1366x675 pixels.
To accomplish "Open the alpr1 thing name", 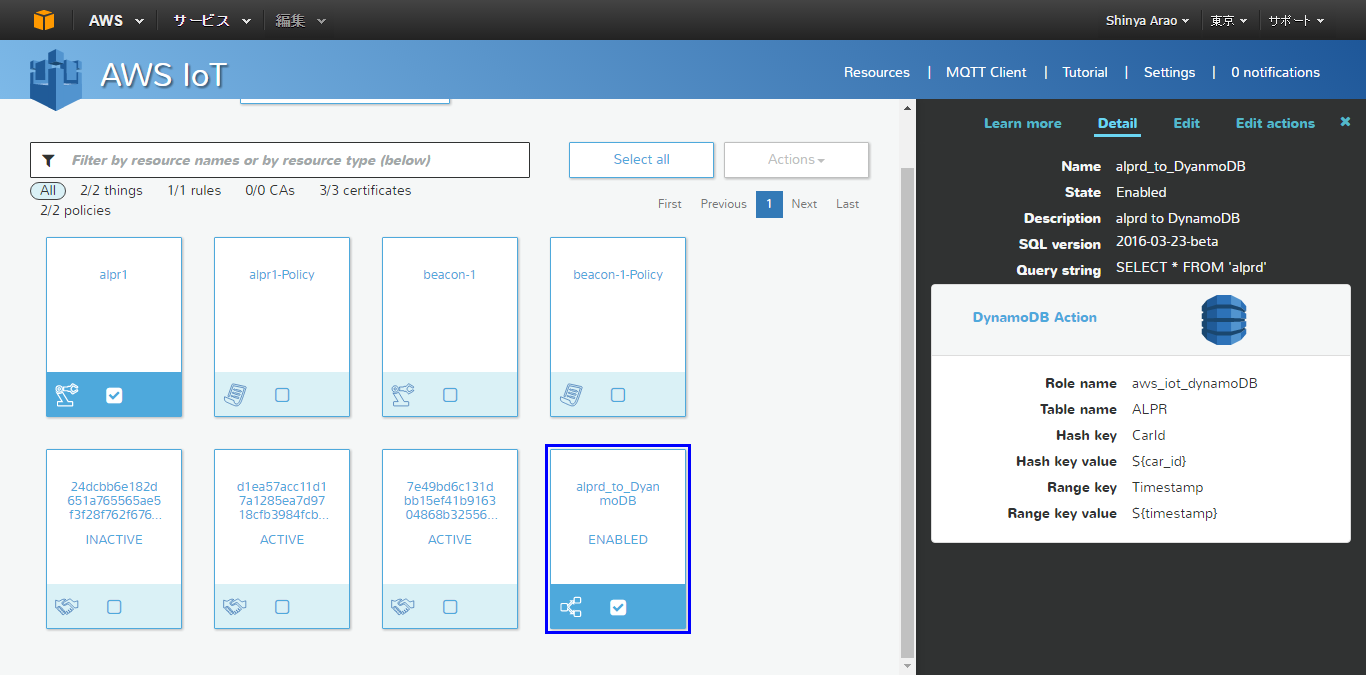I will (x=114, y=274).
